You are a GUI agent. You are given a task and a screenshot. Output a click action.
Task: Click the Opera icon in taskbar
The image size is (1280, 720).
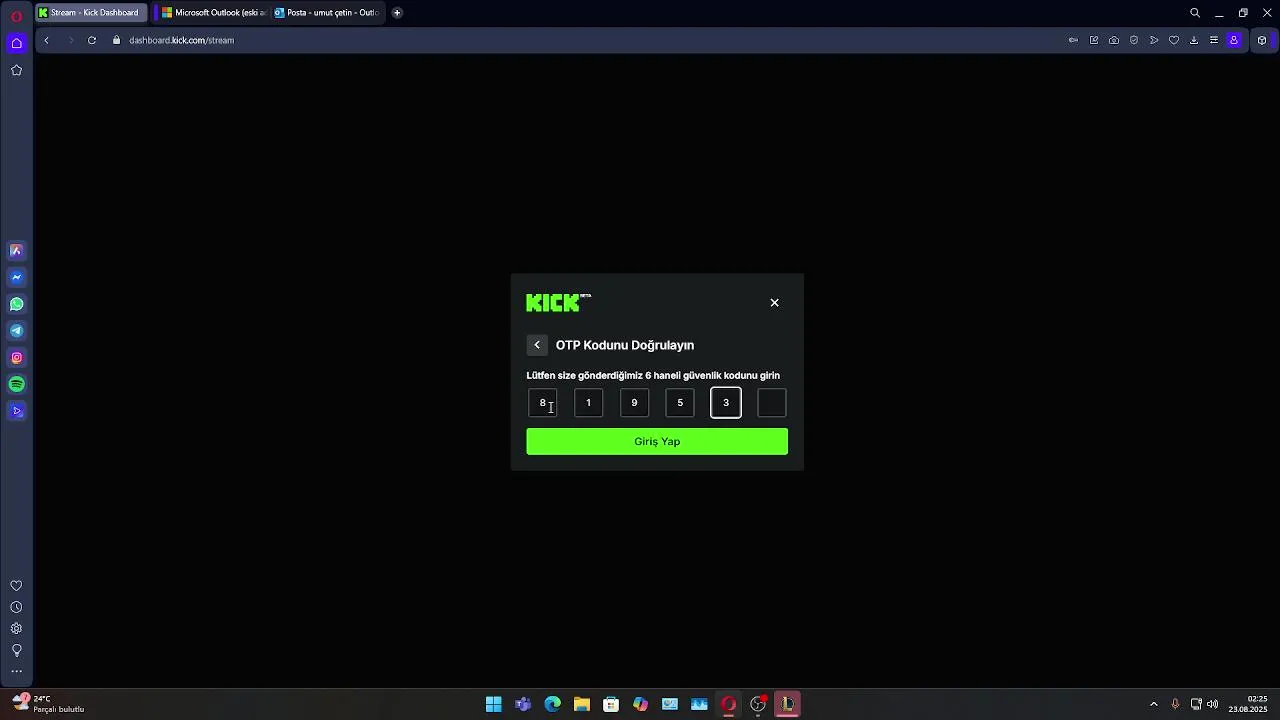tap(729, 704)
